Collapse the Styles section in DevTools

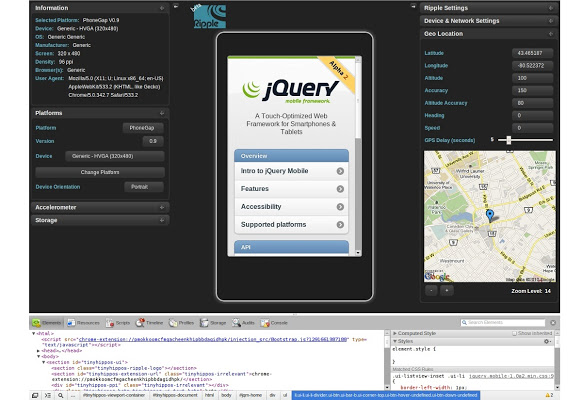[395, 341]
